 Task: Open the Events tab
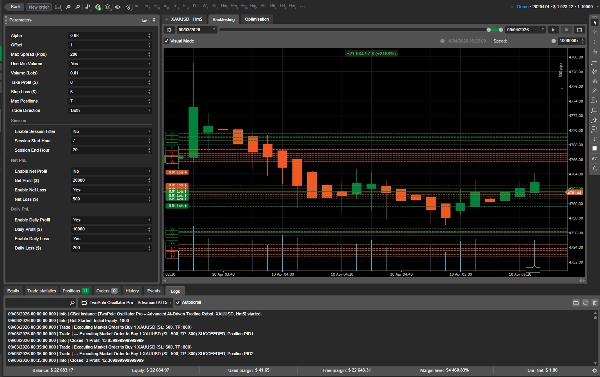click(153, 291)
